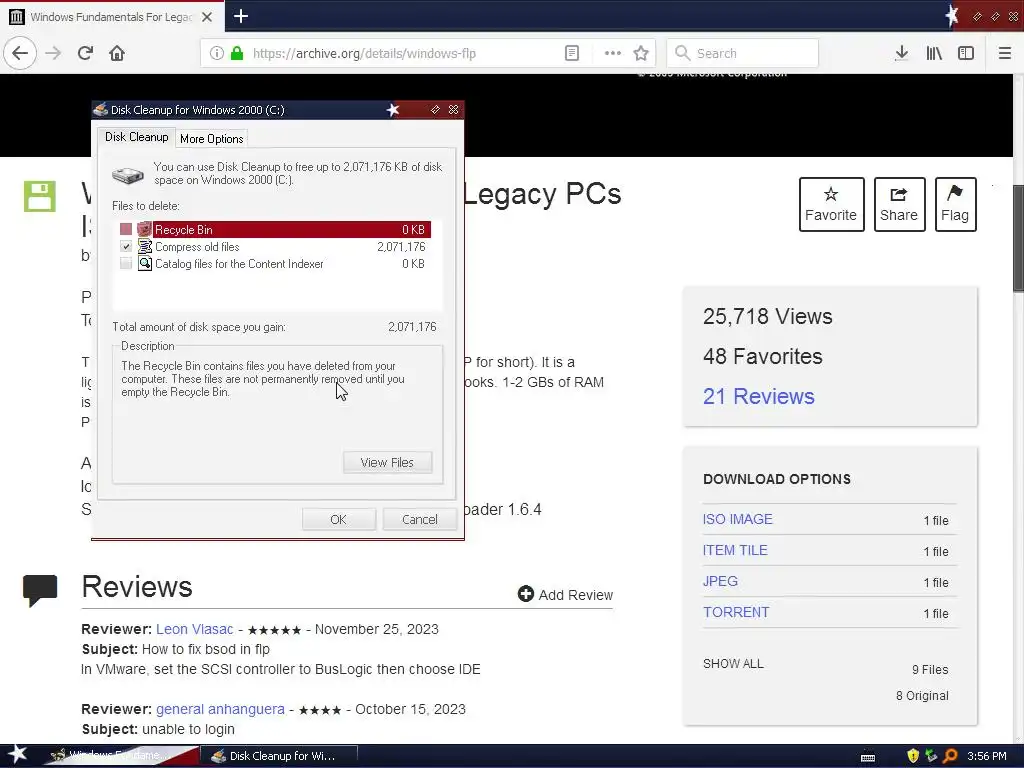
Task: Open page actions three-dots menu
Action: pos(613,53)
